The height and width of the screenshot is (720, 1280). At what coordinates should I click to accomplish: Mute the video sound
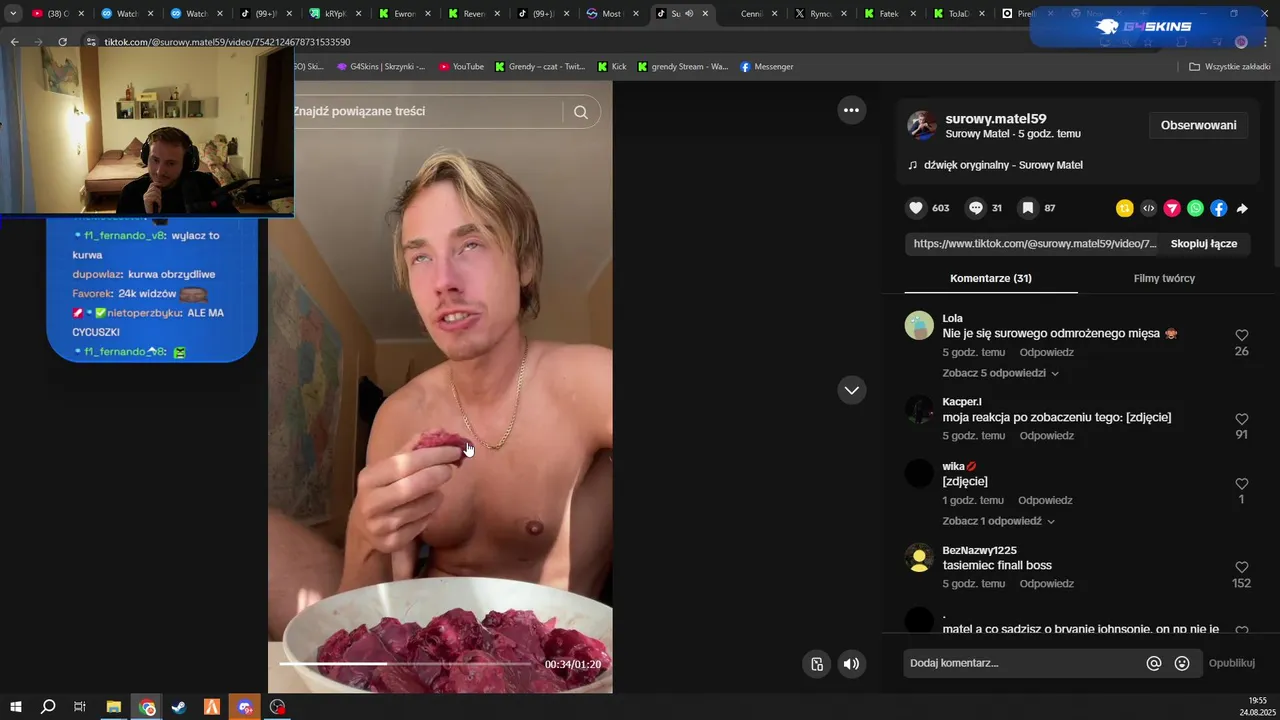click(851, 664)
